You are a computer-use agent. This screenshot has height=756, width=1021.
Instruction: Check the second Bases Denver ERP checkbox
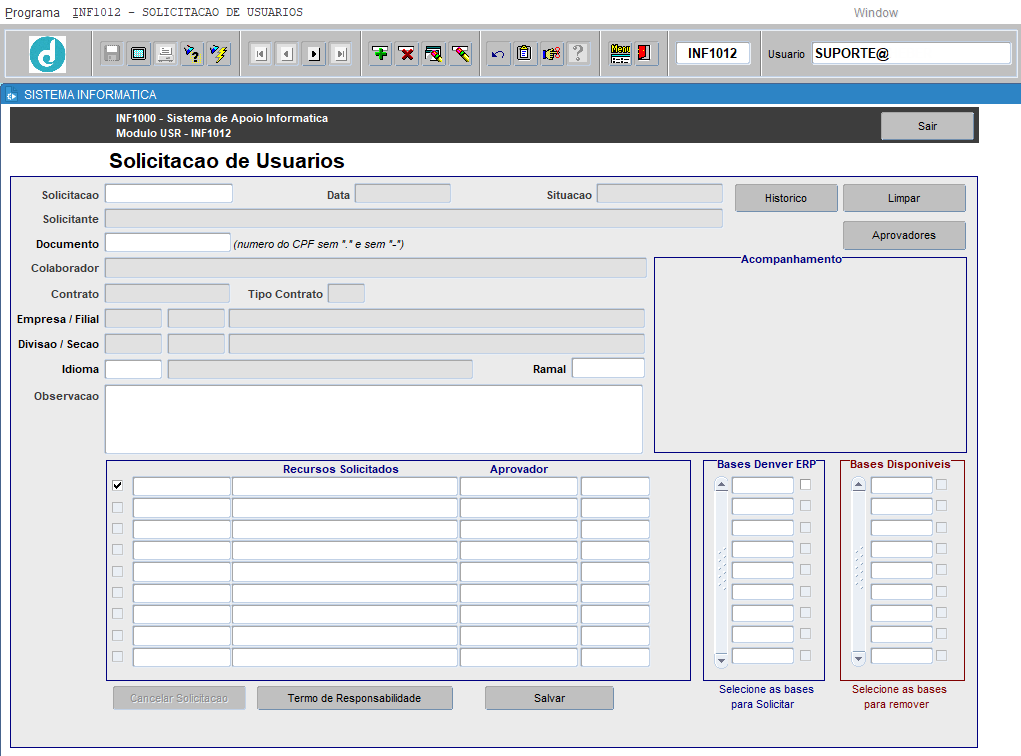tap(805, 505)
